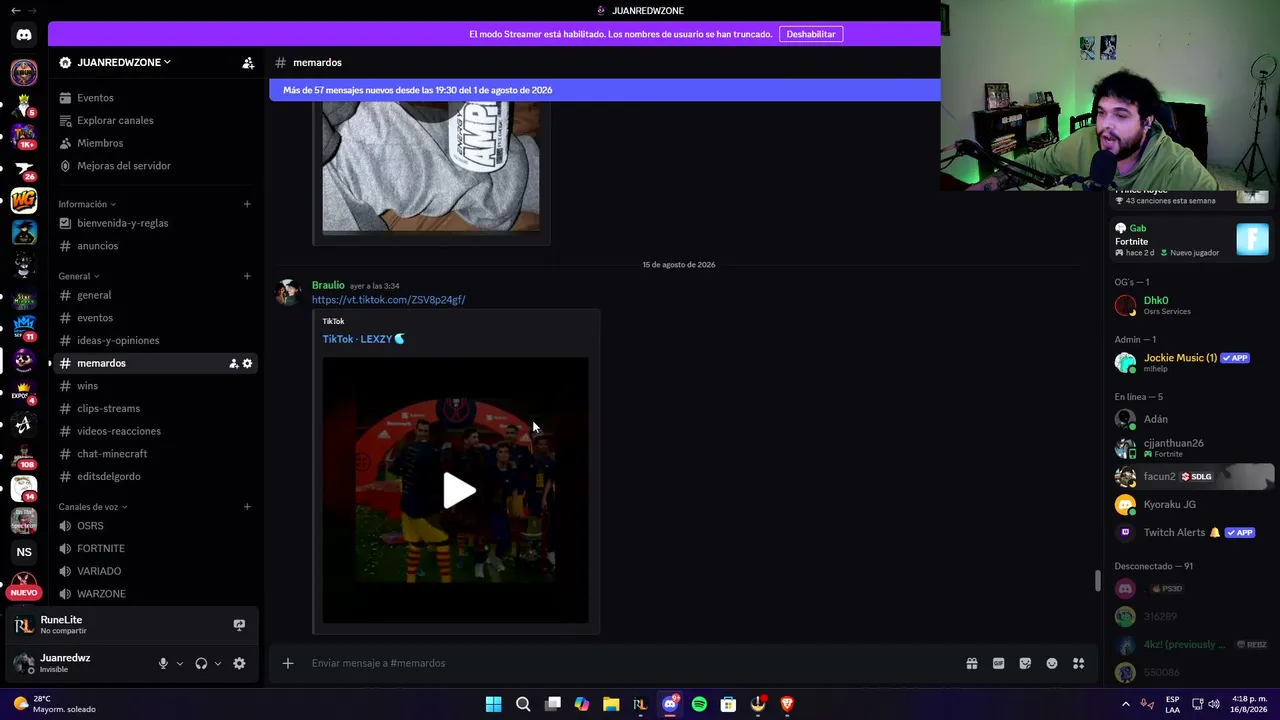This screenshot has width=1280, height=720.
Task: Open RuneLite from the taskbar
Action: (640, 704)
